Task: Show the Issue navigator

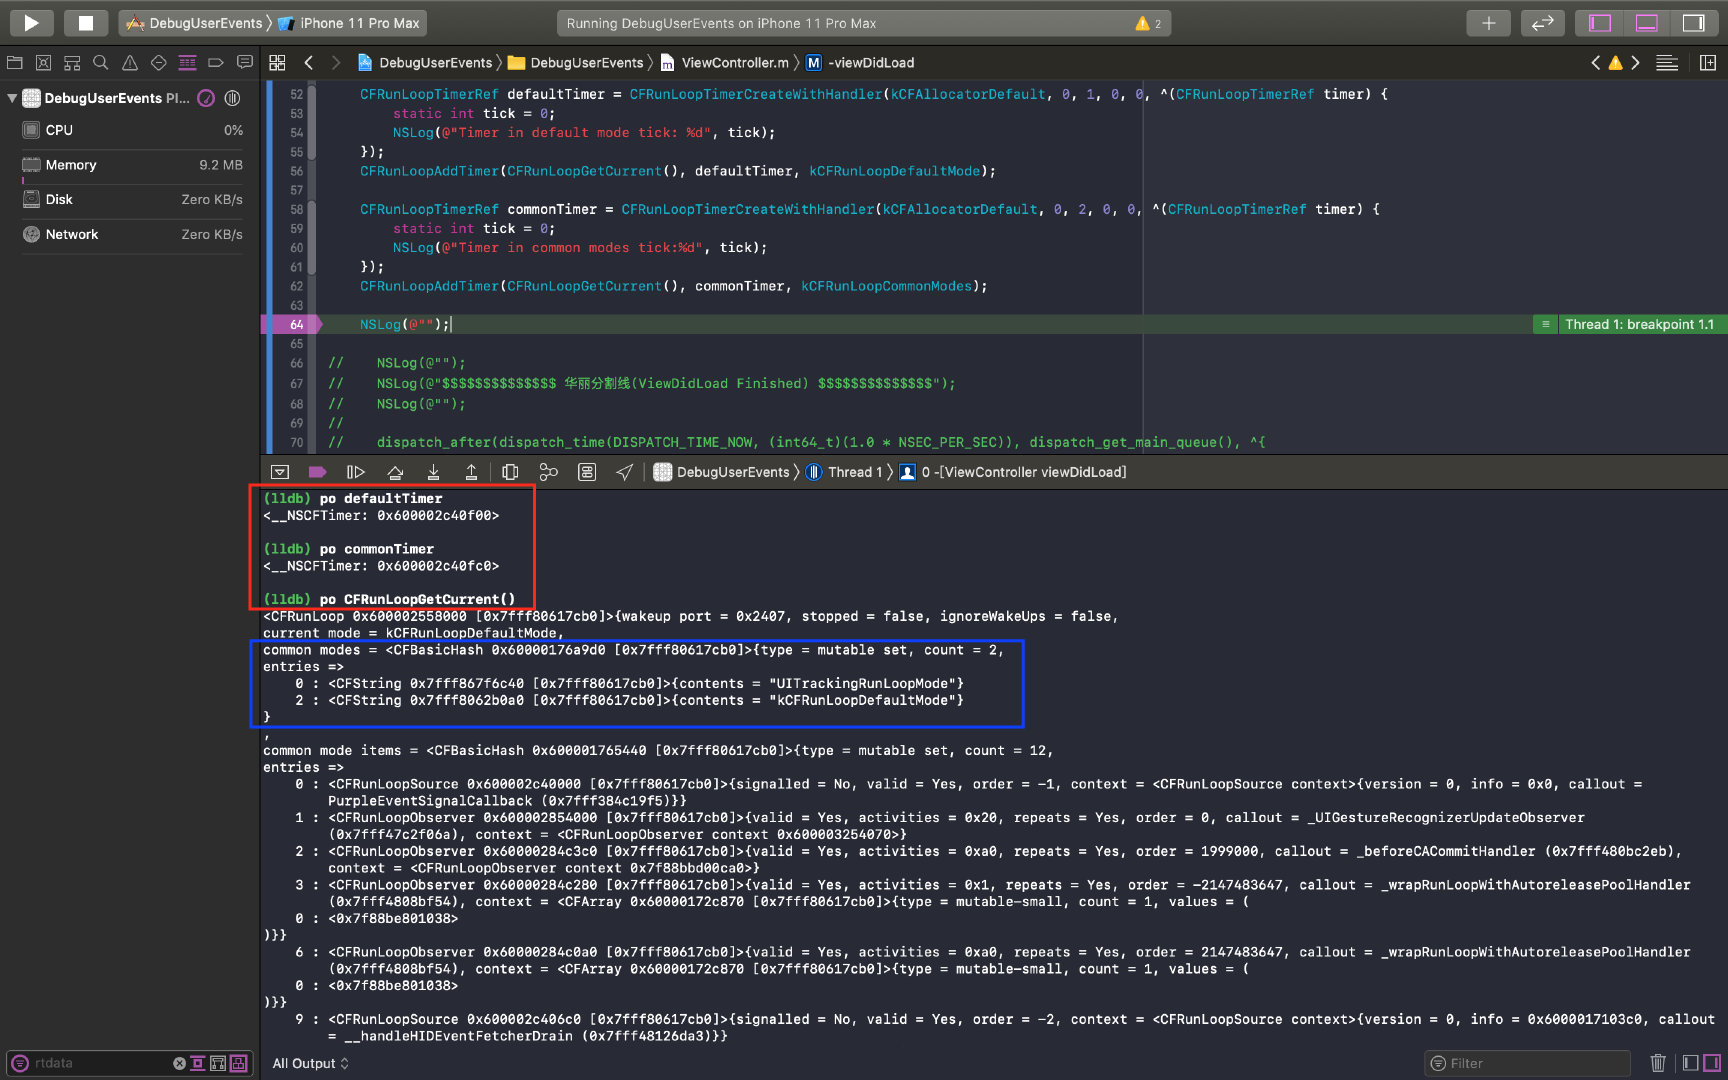Action: 129,62
